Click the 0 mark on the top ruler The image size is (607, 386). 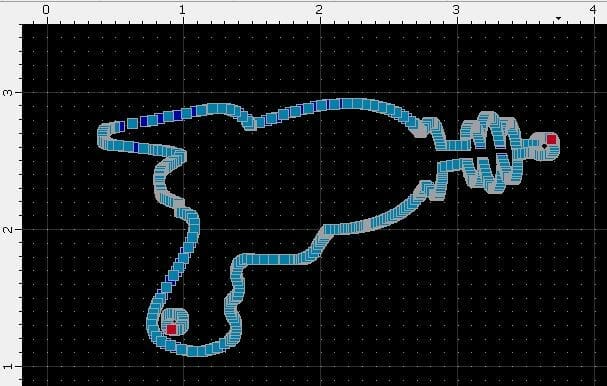coord(46,10)
